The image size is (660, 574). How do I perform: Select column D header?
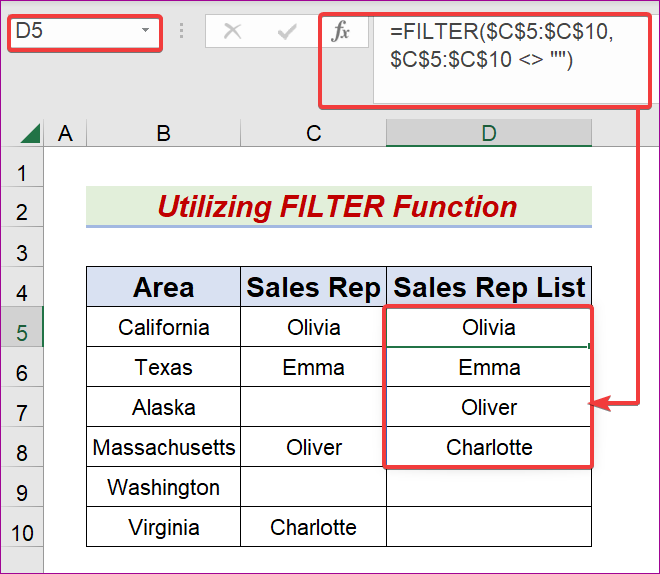pyautogui.click(x=489, y=133)
